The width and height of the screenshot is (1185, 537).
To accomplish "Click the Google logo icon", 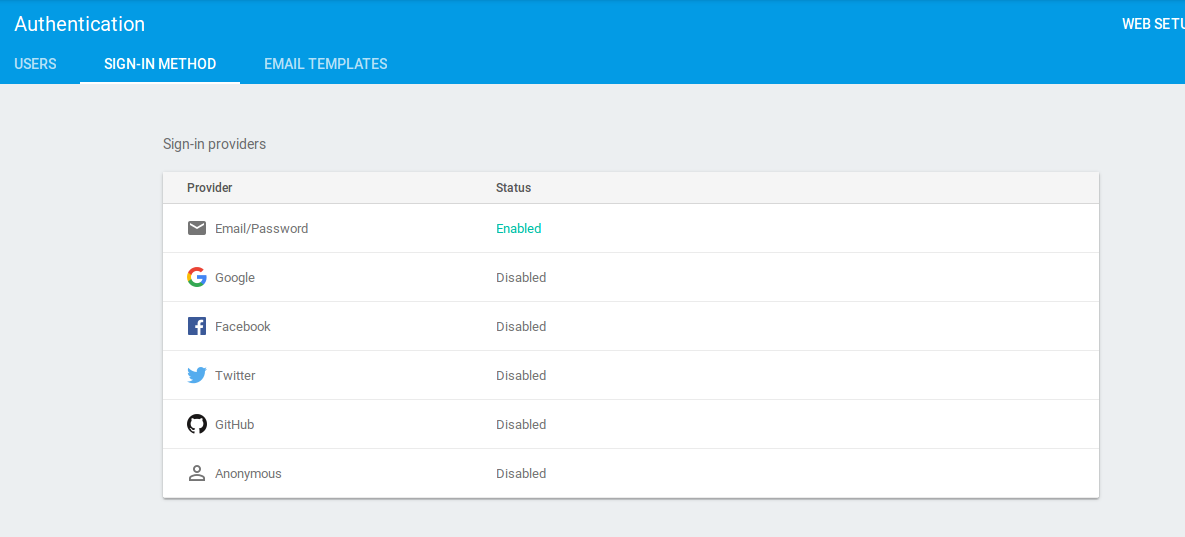I will (197, 277).
